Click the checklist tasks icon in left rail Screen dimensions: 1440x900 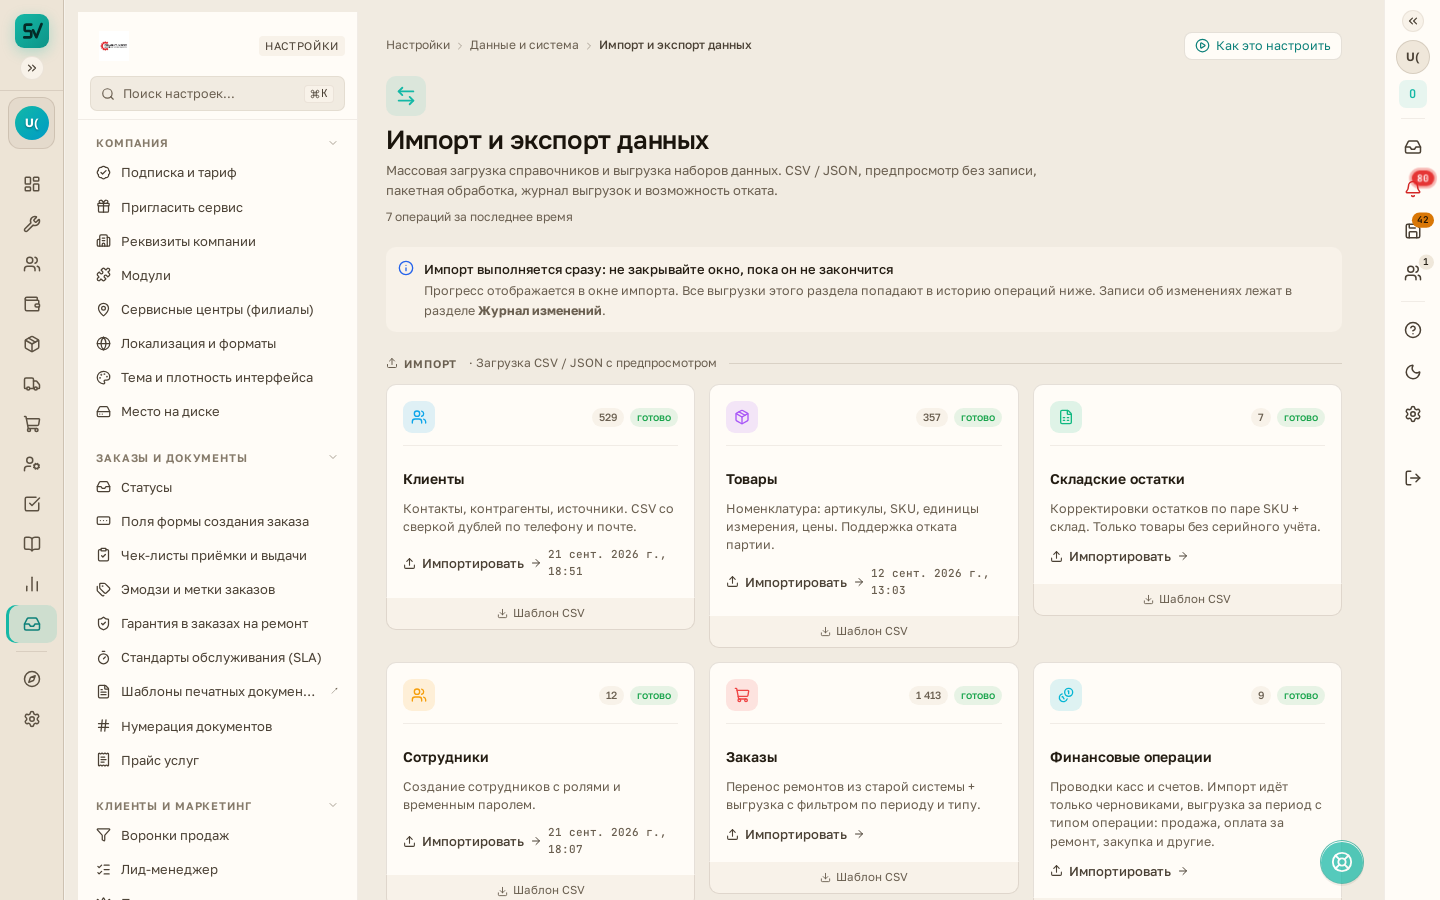tap(32, 504)
